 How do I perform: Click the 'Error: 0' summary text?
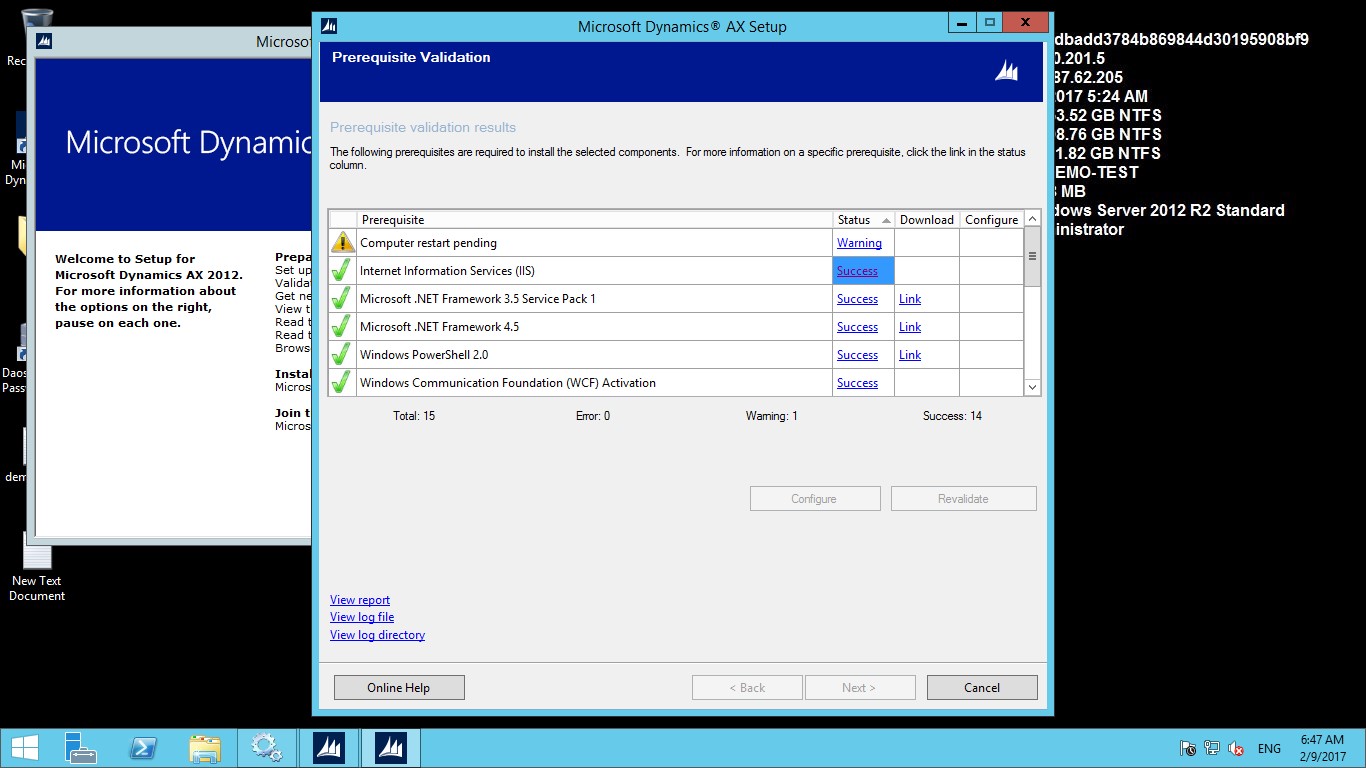(x=593, y=416)
